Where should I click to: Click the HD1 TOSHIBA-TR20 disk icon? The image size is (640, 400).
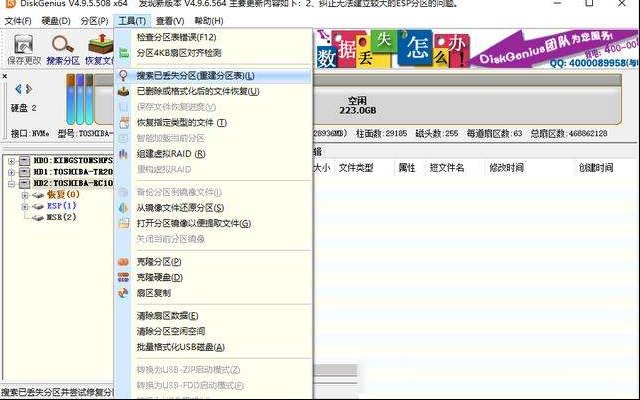click(x=24, y=172)
